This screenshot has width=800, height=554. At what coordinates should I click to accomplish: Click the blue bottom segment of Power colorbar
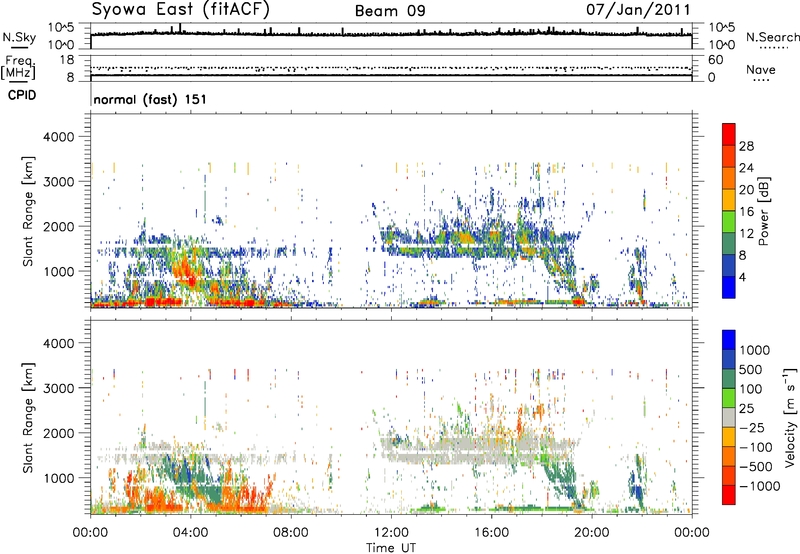point(729,287)
